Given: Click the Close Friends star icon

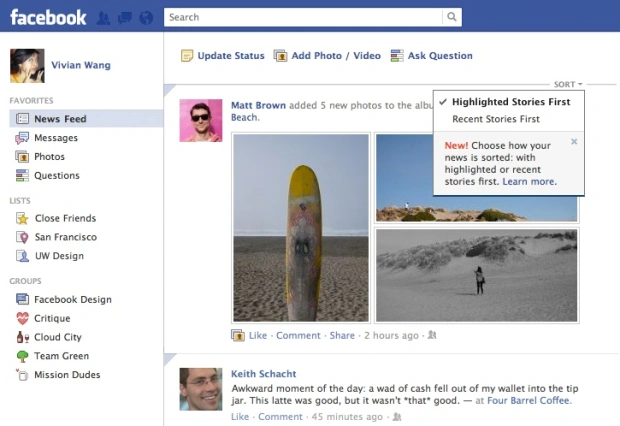Looking at the screenshot, I should click(23, 218).
